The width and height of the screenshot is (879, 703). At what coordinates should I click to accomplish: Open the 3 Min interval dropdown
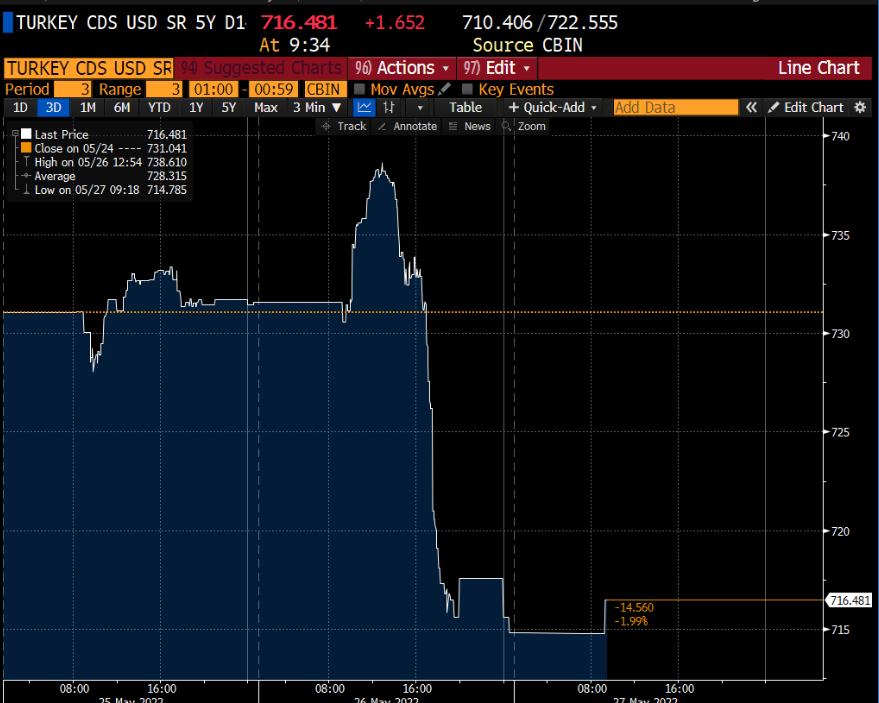click(317, 107)
